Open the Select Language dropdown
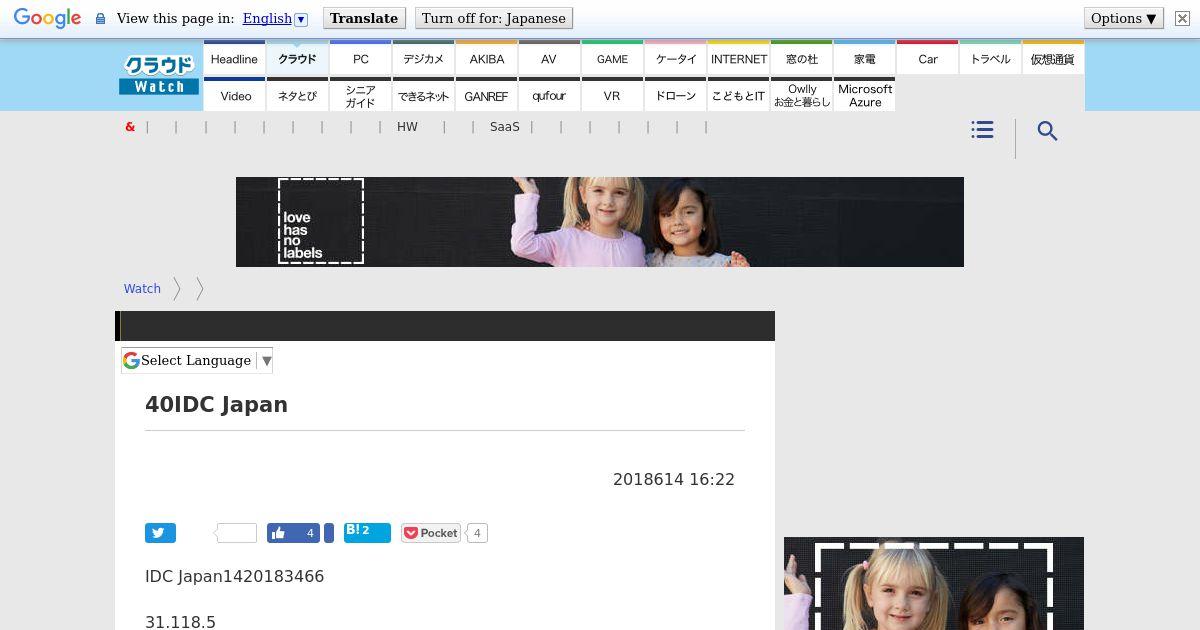 click(x=197, y=361)
